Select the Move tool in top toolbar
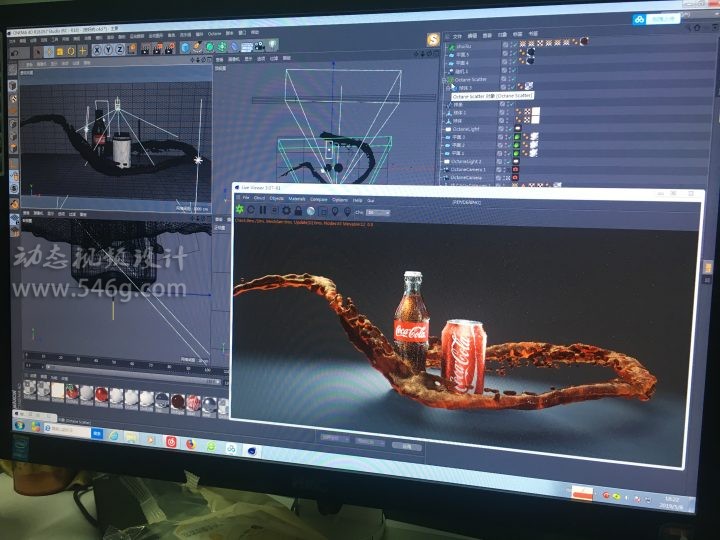This screenshot has width=720, height=540. (x=46, y=48)
